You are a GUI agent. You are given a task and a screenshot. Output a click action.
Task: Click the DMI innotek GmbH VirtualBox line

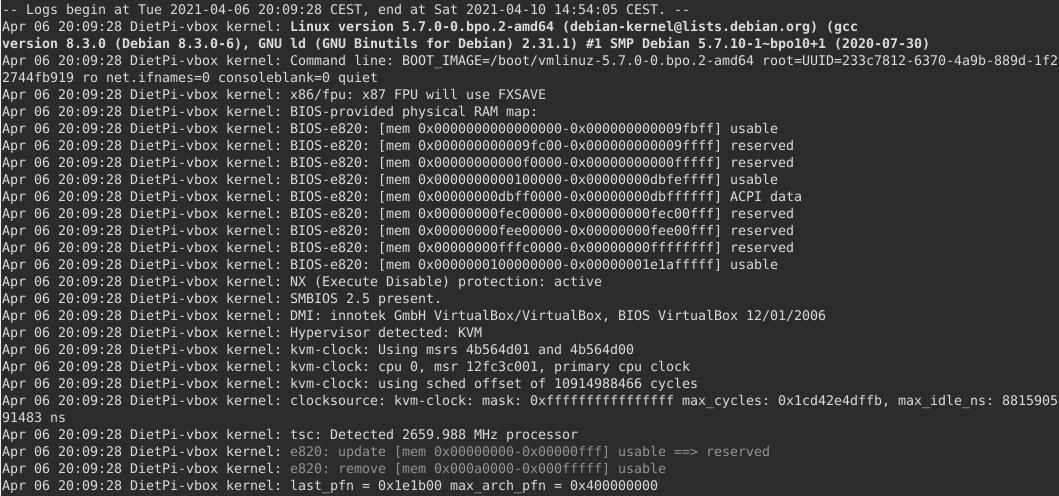(x=413, y=316)
